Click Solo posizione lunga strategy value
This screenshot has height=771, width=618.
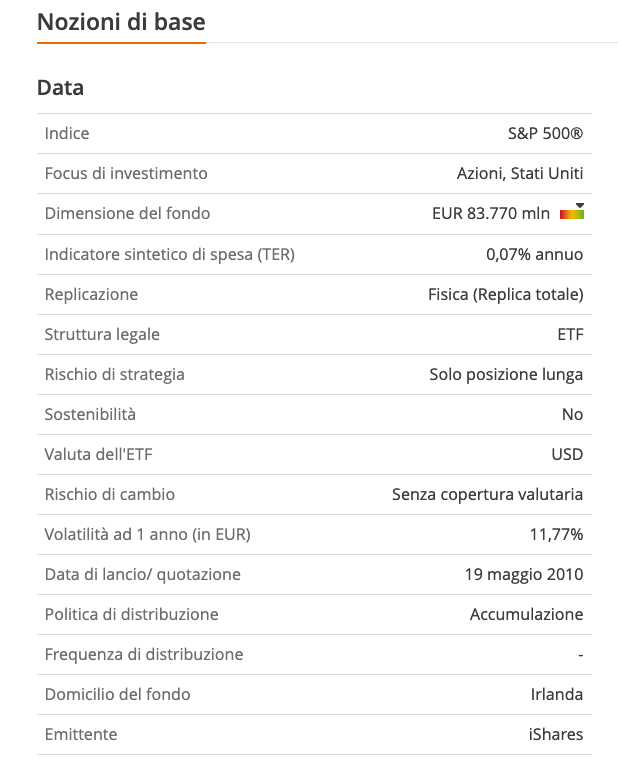click(x=506, y=374)
